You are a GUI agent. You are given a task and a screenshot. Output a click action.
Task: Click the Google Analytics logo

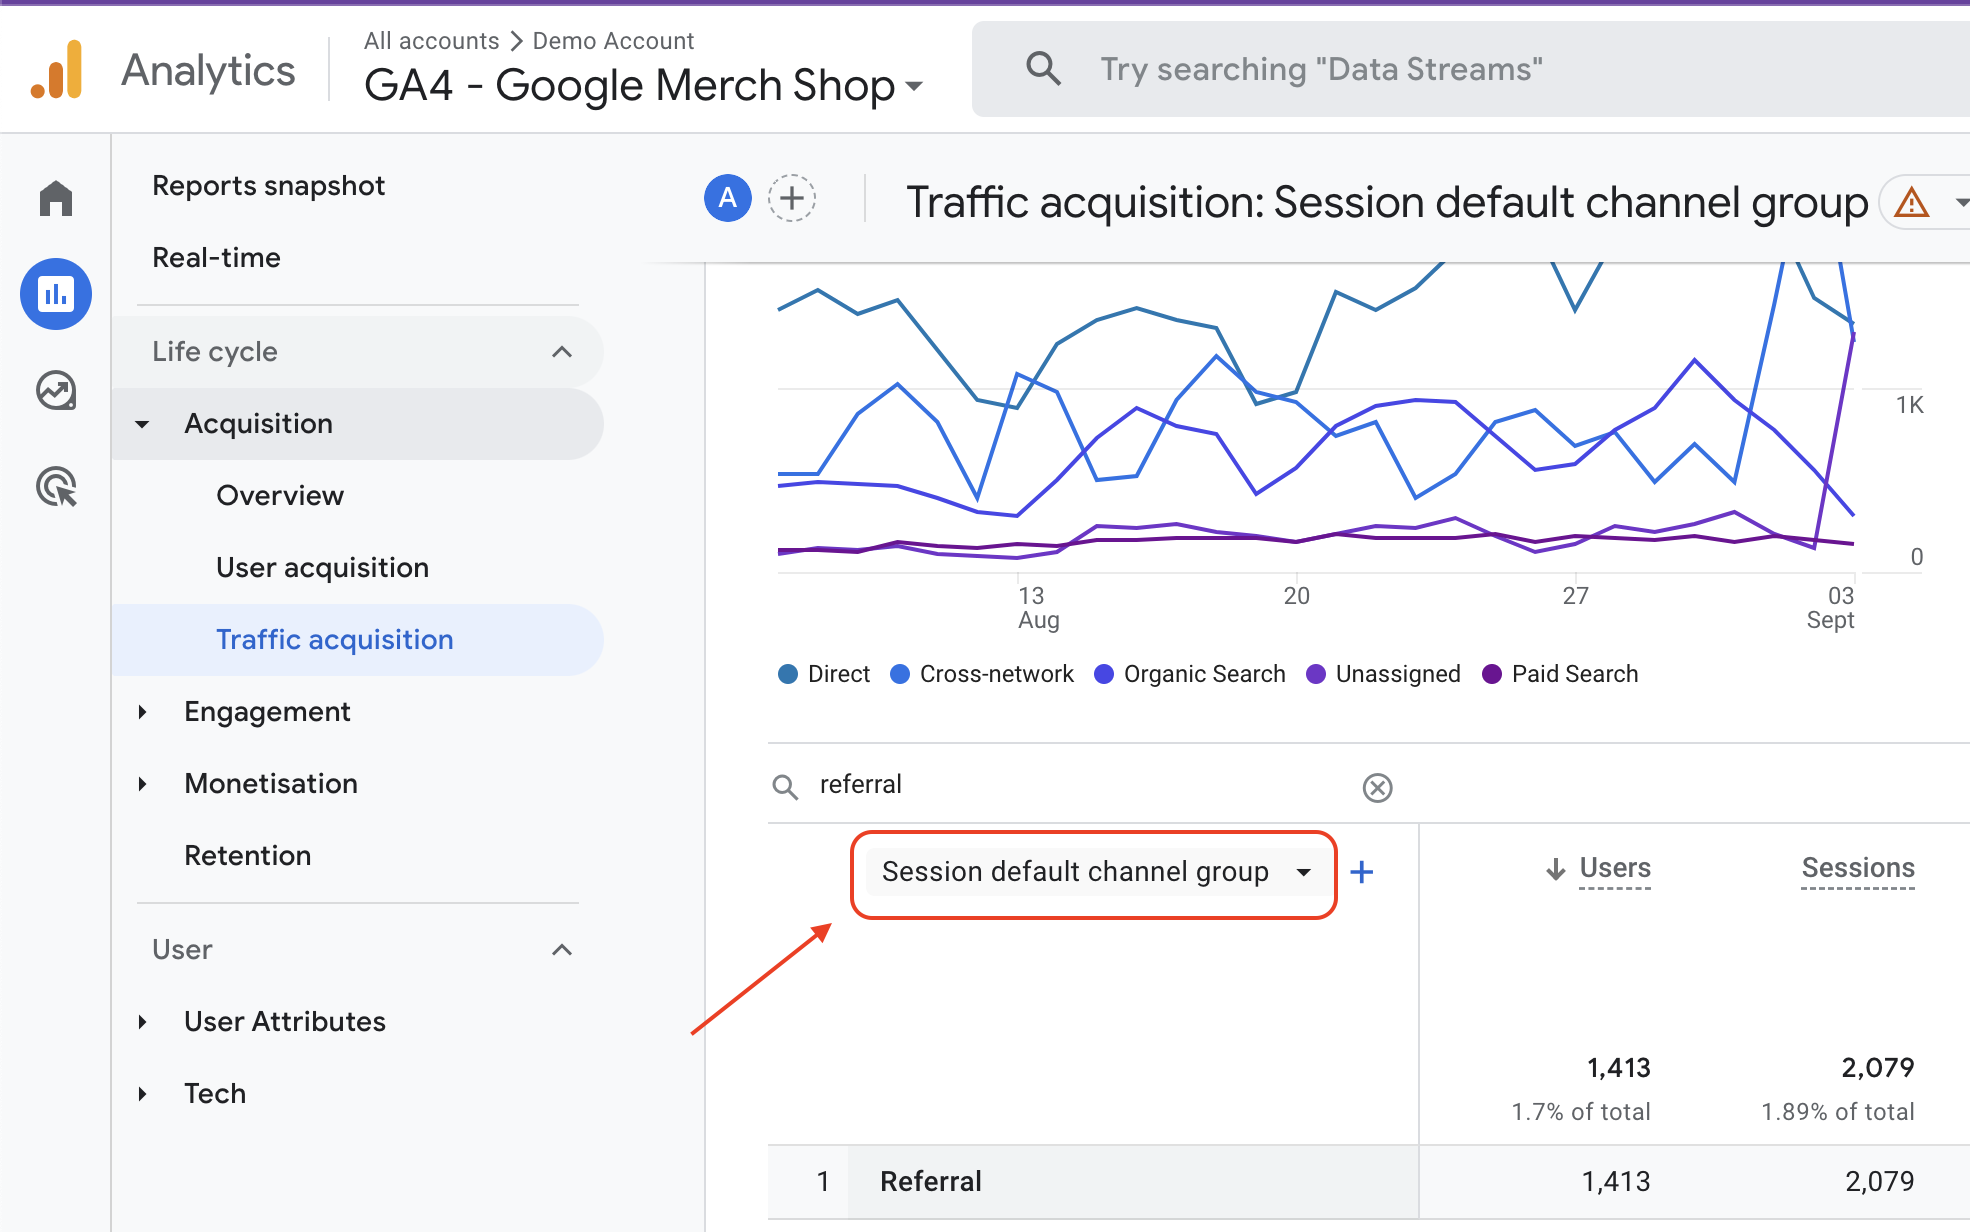pyautogui.click(x=57, y=70)
